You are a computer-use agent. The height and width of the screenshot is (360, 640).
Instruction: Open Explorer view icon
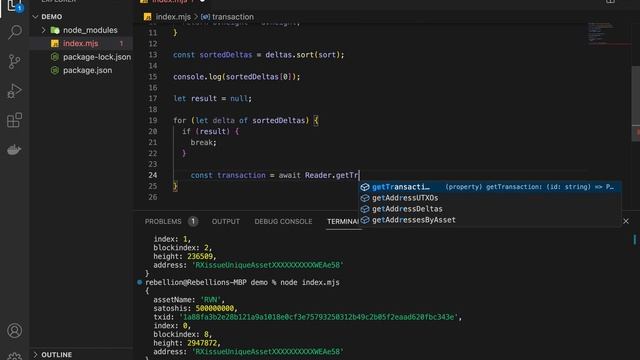coord(15,5)
